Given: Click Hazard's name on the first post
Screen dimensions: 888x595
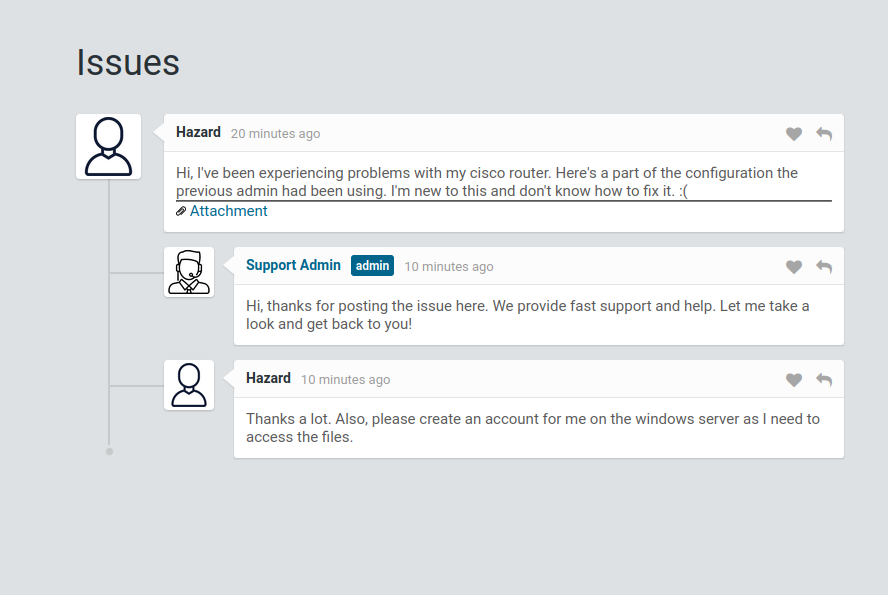Looking at the screenshot, I should [x=198, y=132].
